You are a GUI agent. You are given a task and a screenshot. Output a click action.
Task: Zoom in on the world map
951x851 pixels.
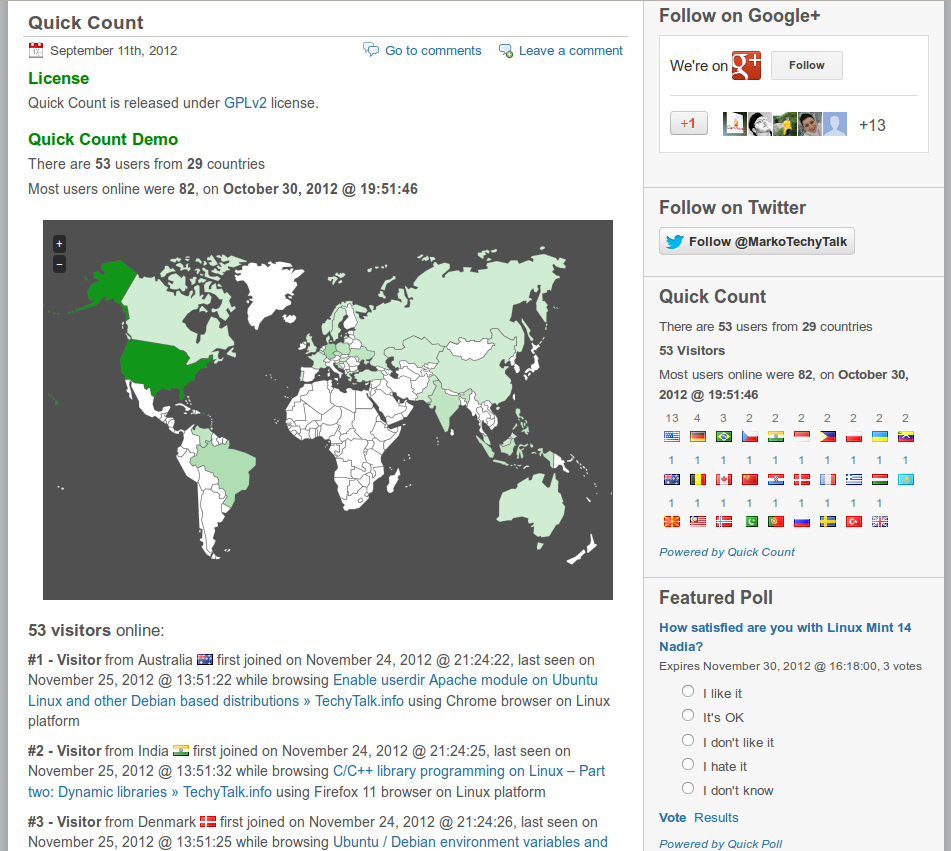59,243
